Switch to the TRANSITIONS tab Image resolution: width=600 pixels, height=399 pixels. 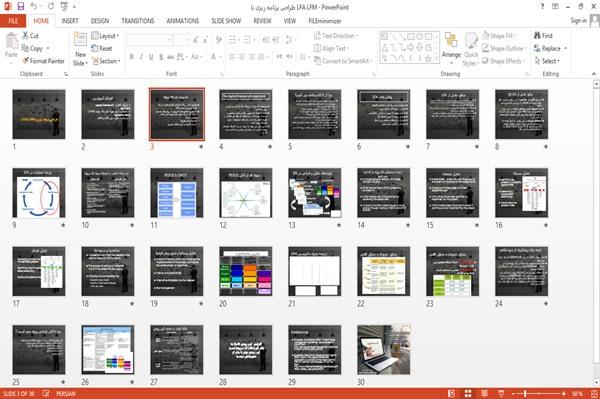tap(138, 21)
